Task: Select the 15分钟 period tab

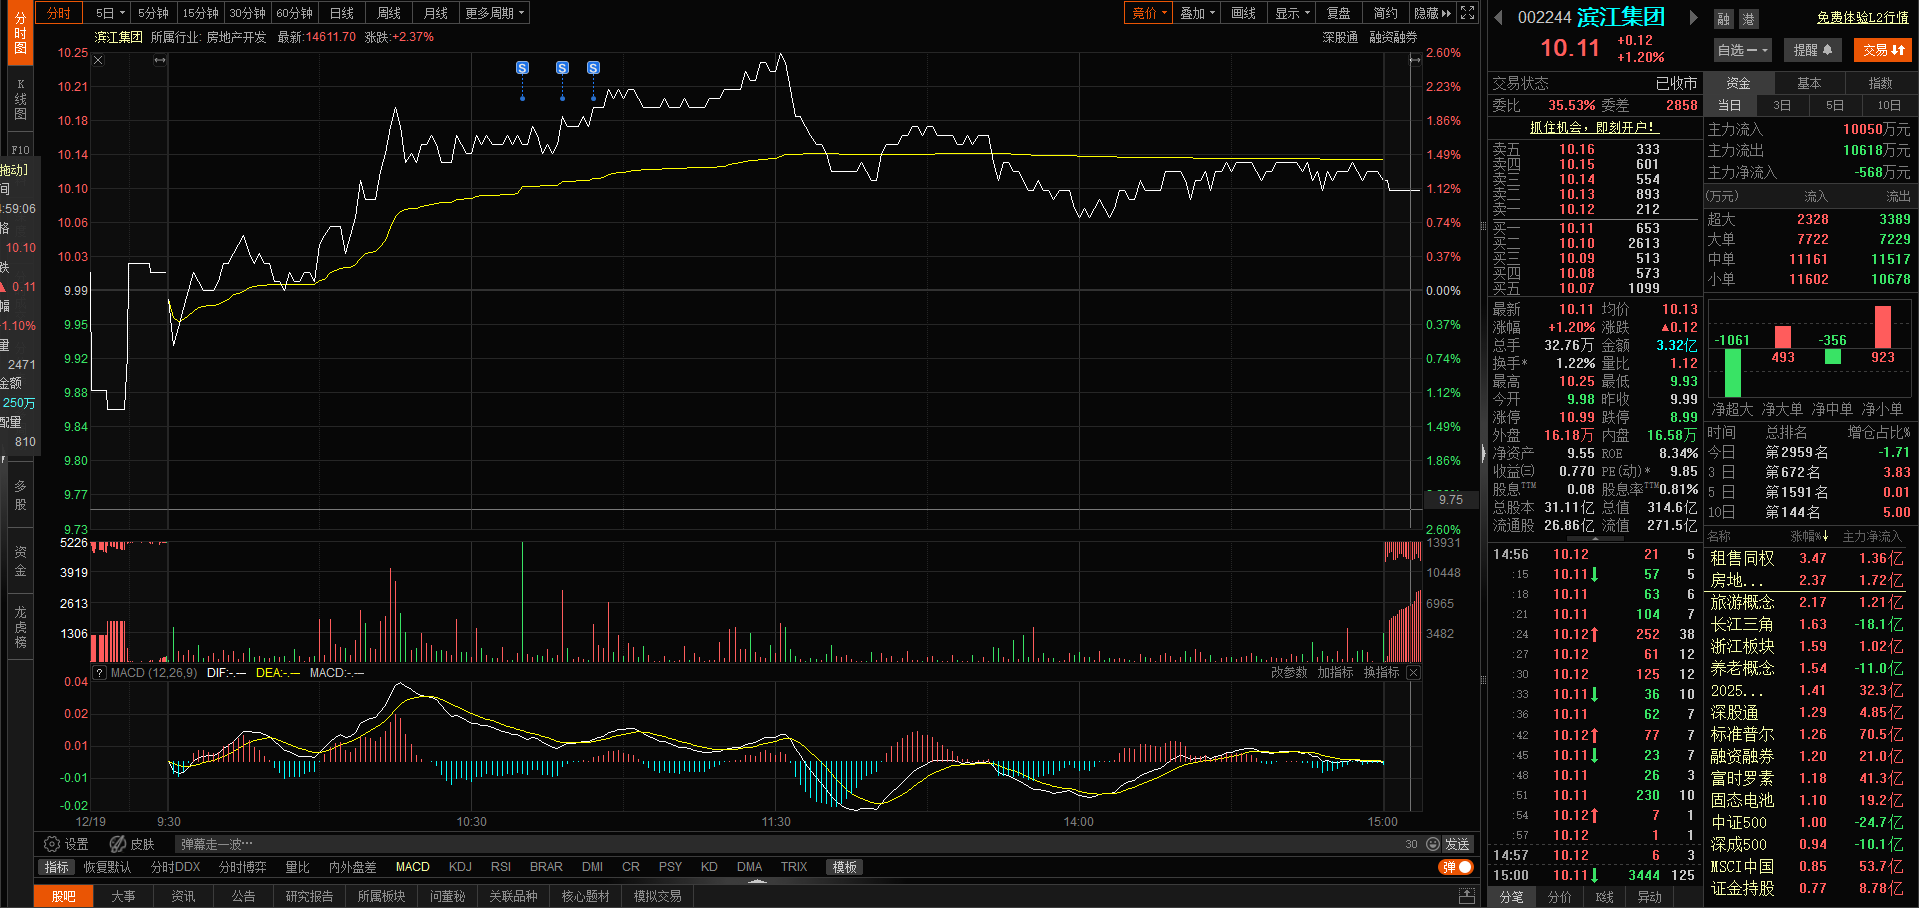Action: click(200, 13)
